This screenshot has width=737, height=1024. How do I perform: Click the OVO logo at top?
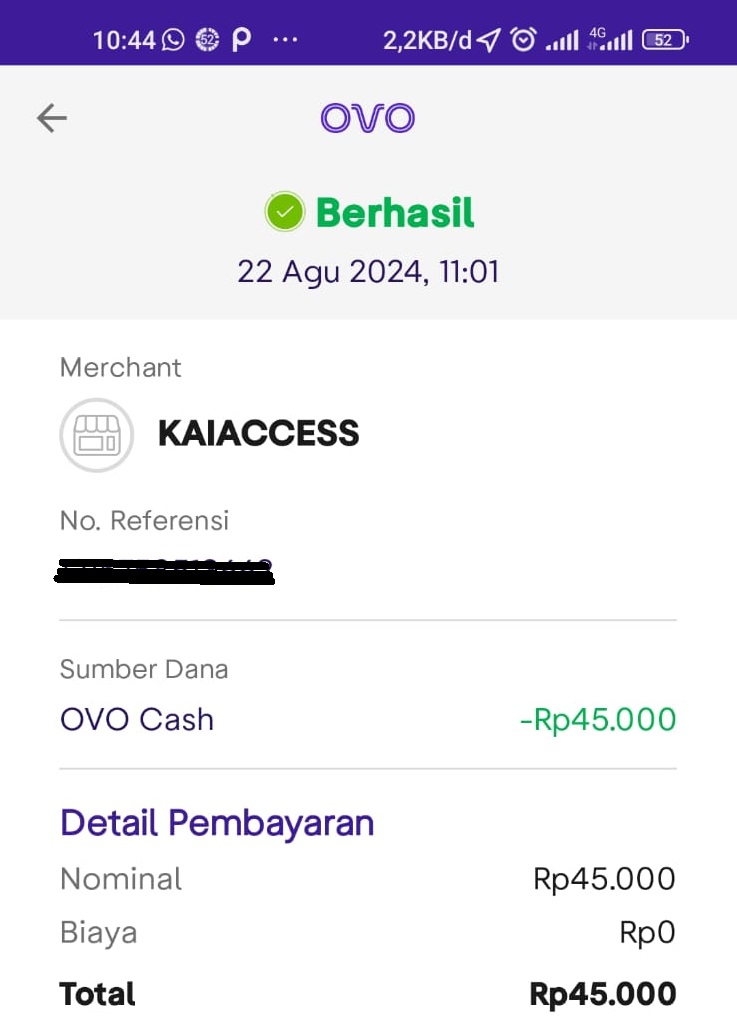pyautogui.click(x=368, y=118)
